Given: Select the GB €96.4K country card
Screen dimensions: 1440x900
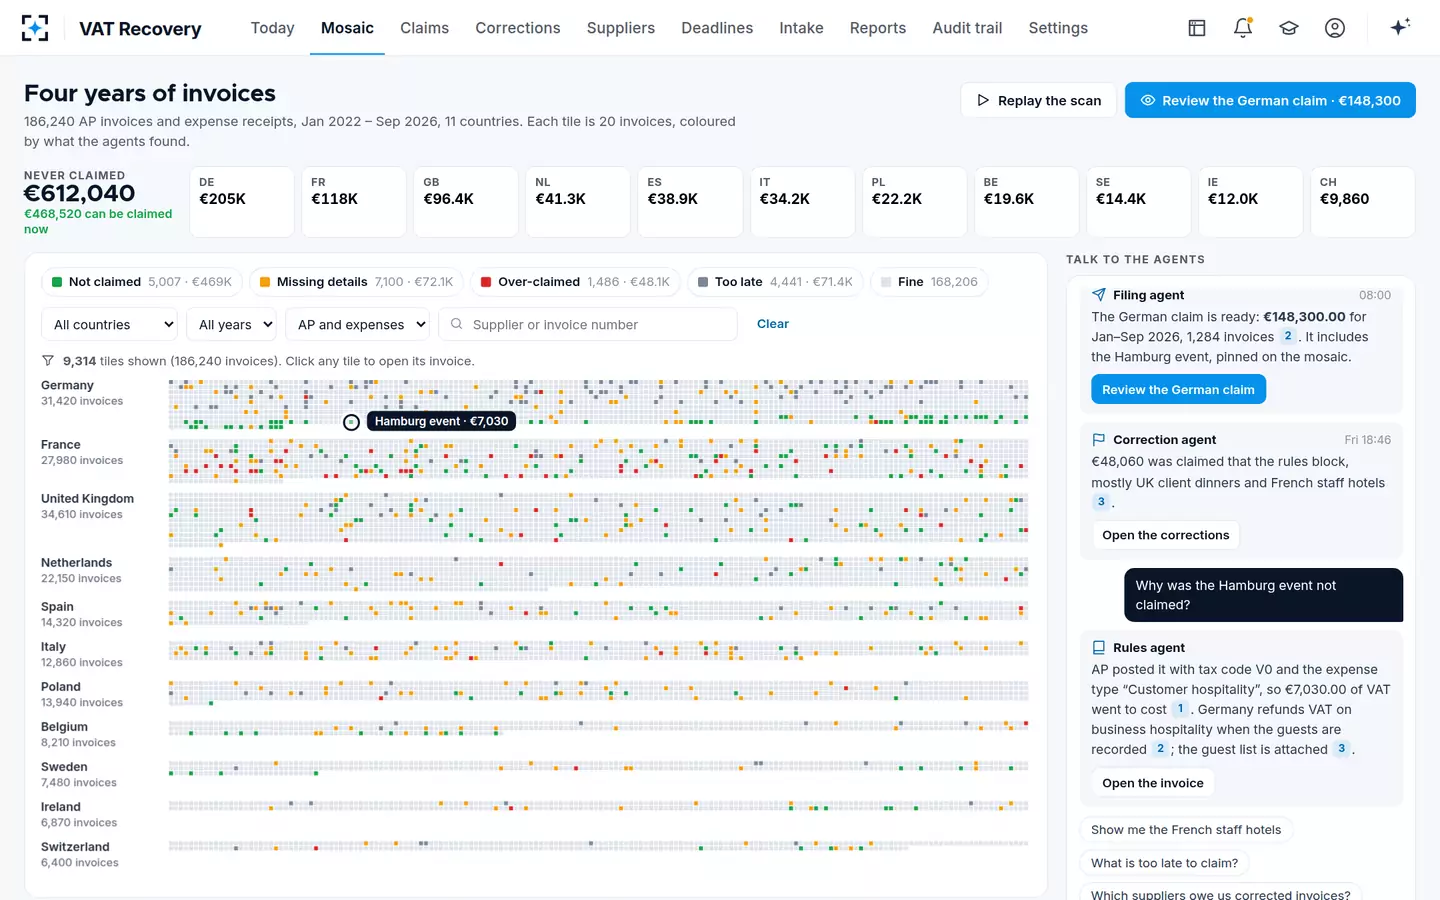Looking at the screenshot, I should coord(466,202).
